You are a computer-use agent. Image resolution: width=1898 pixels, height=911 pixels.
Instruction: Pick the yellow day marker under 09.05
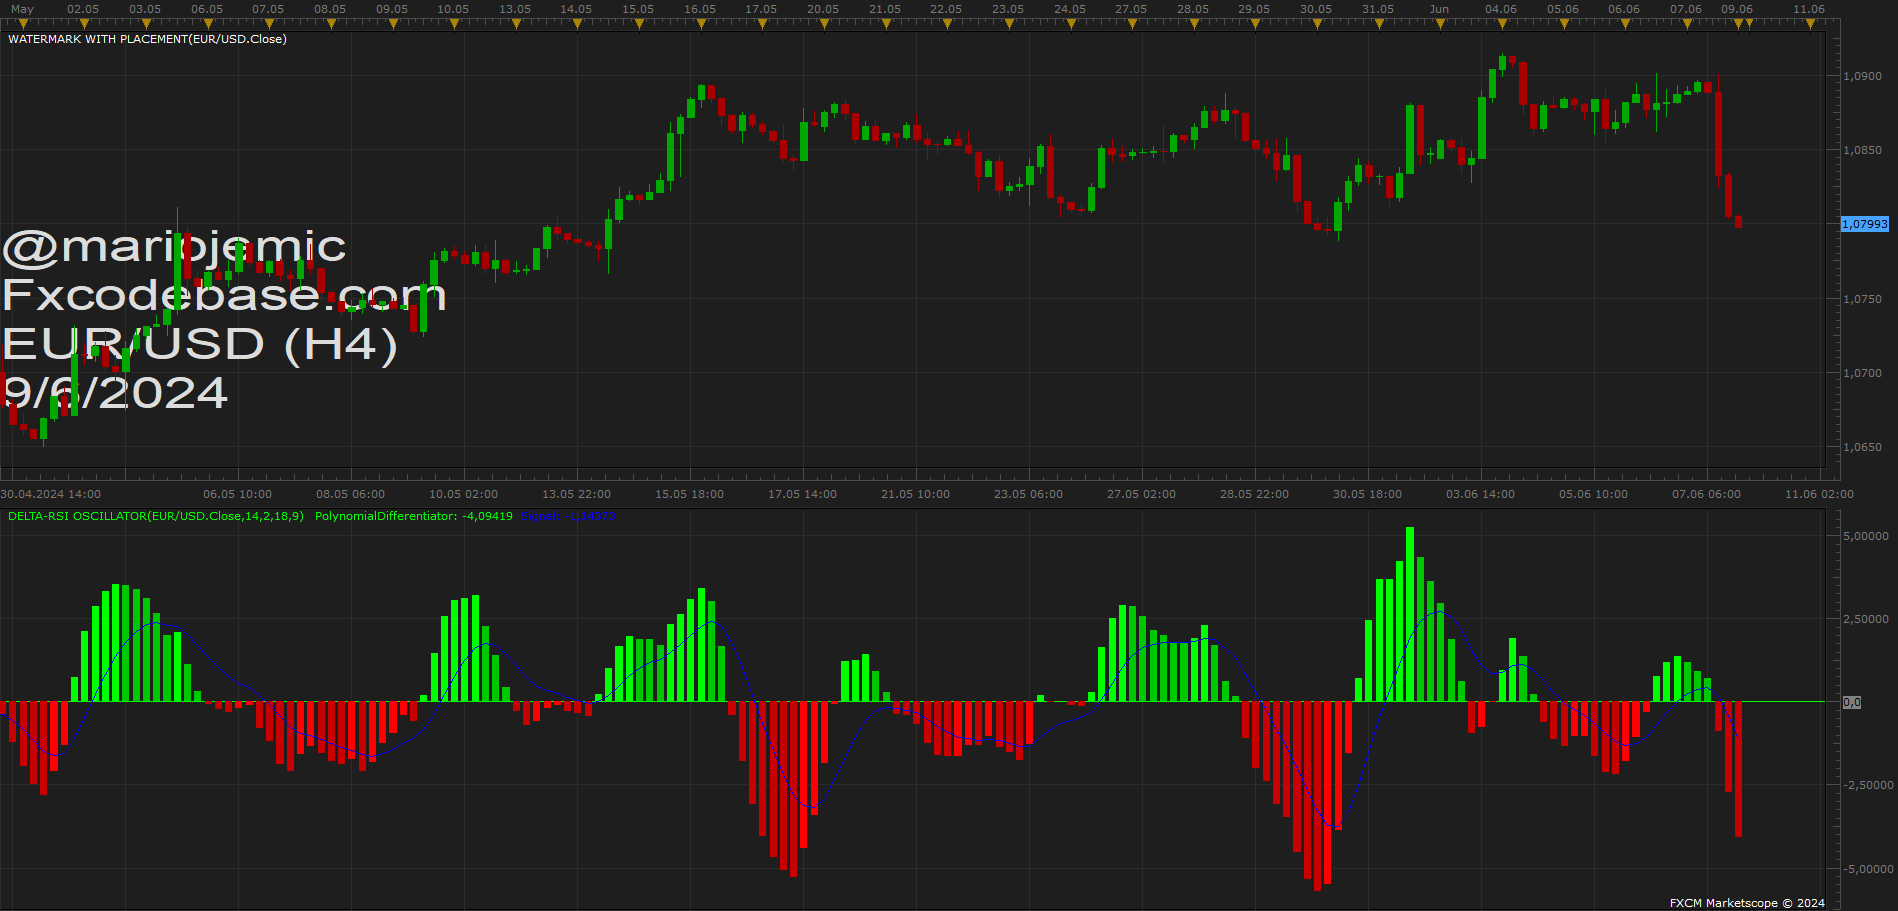392,24
